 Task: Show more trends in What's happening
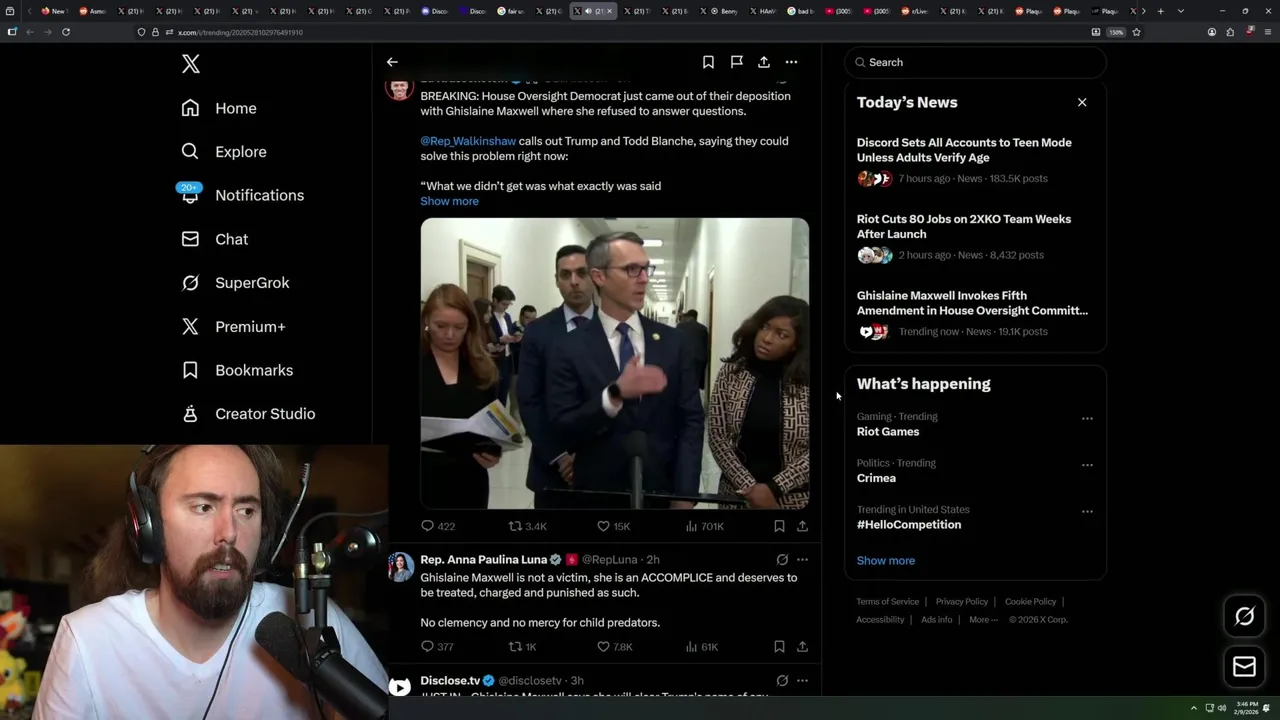885,561
